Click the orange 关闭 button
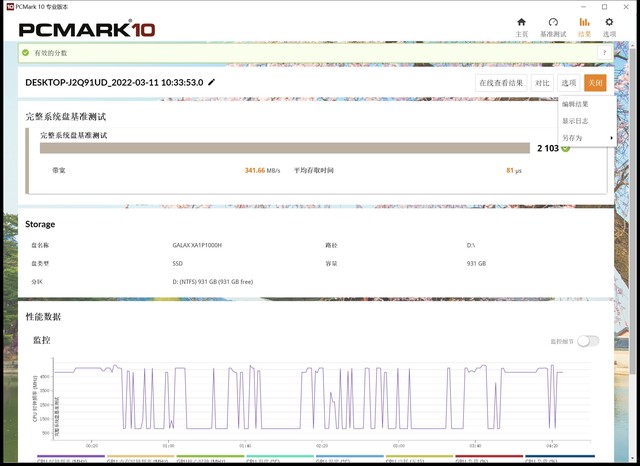The image size is (640, 466). click(x=595, y=83)
